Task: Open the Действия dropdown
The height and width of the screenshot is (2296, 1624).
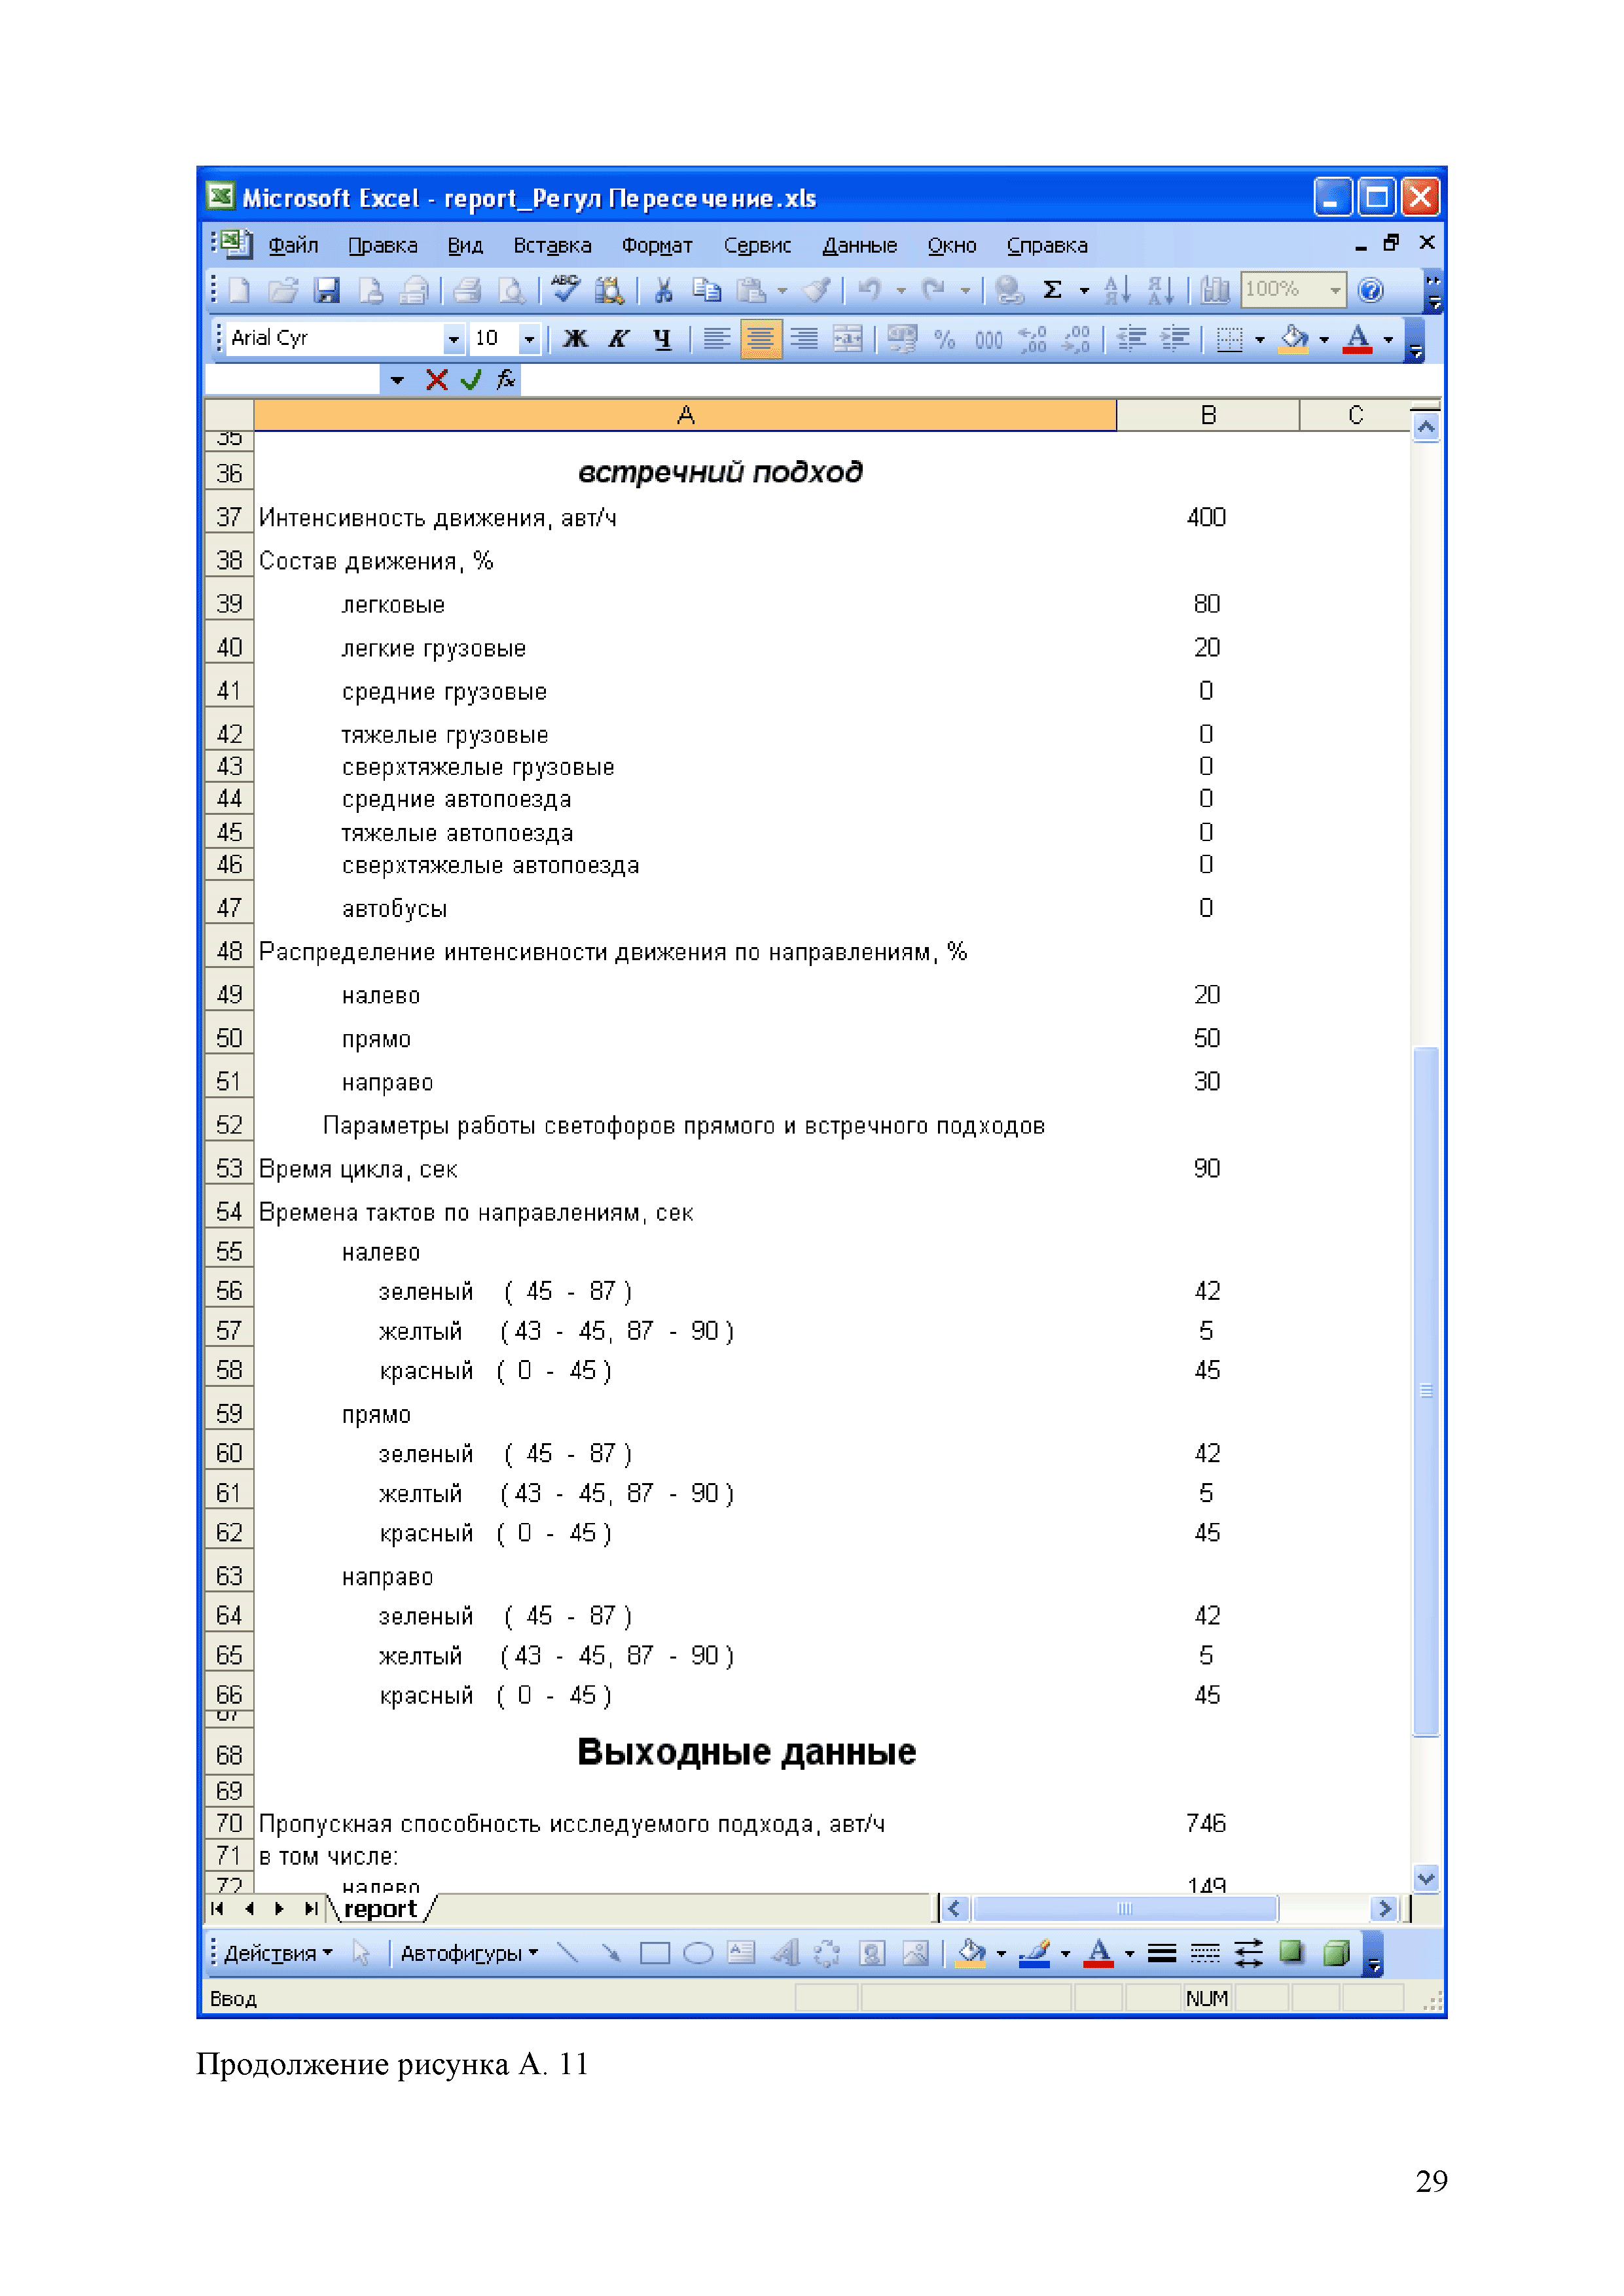Action: click(x=278, y=1954)
